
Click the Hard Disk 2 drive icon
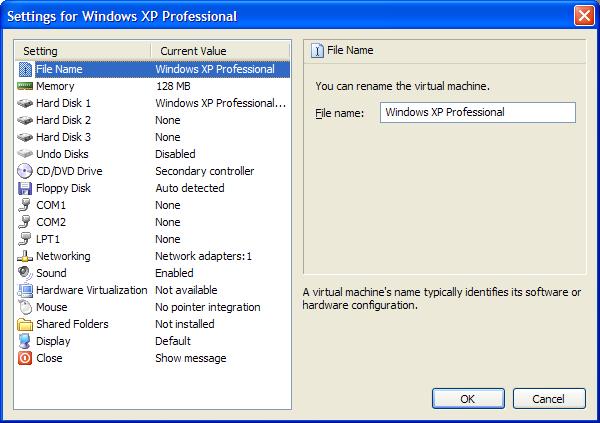click(x=25, y=120)
